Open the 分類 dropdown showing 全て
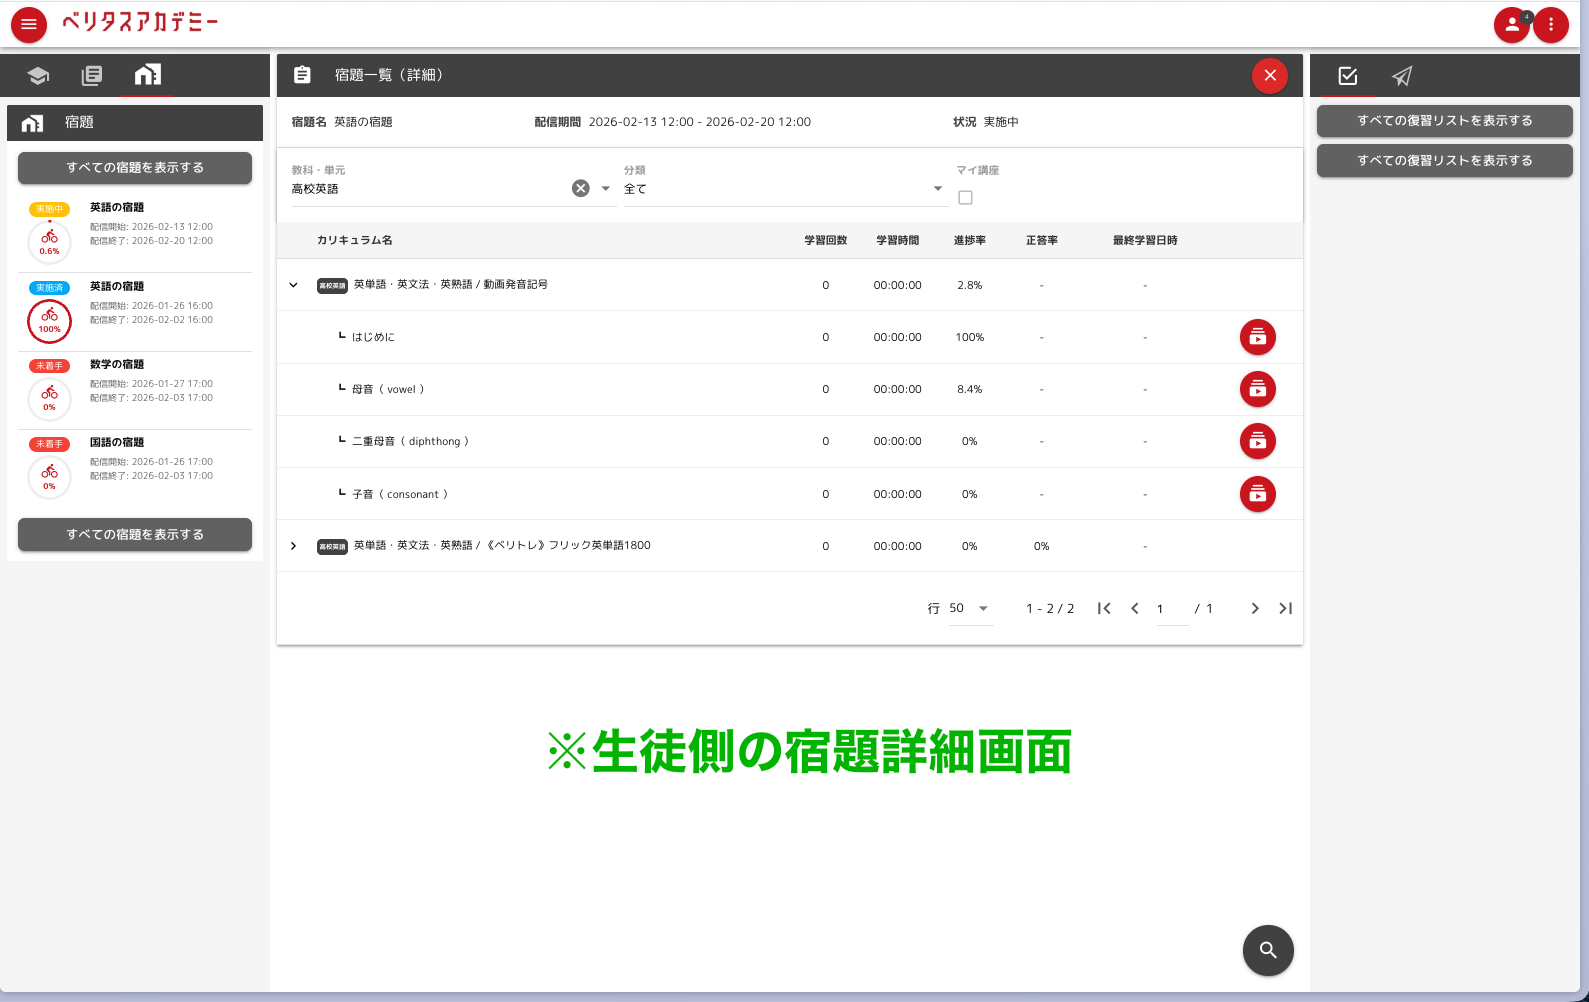The image size is (1589, 1002). click(784, 189)
